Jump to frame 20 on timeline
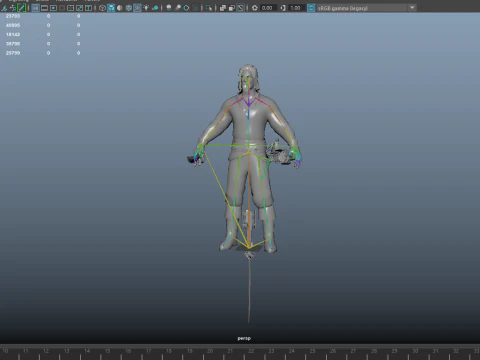The image size is (480, 360). 210,351
